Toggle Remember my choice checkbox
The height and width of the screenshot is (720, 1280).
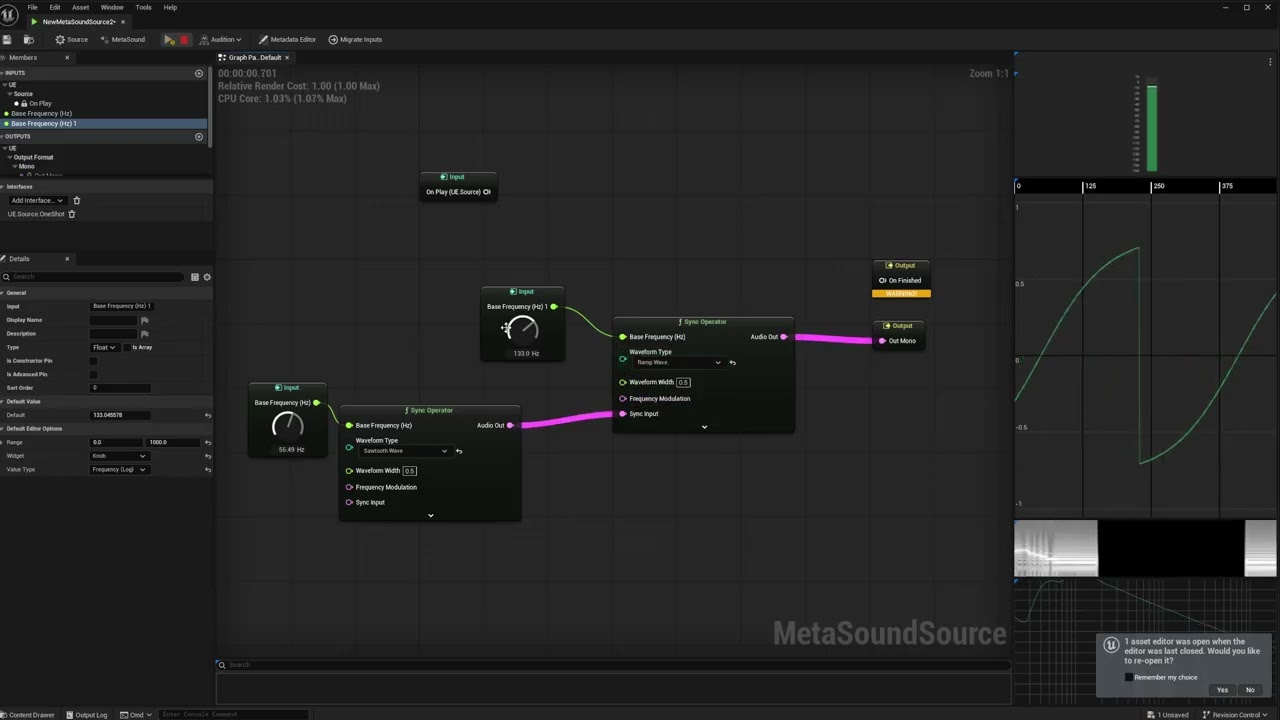[1129, 677]
